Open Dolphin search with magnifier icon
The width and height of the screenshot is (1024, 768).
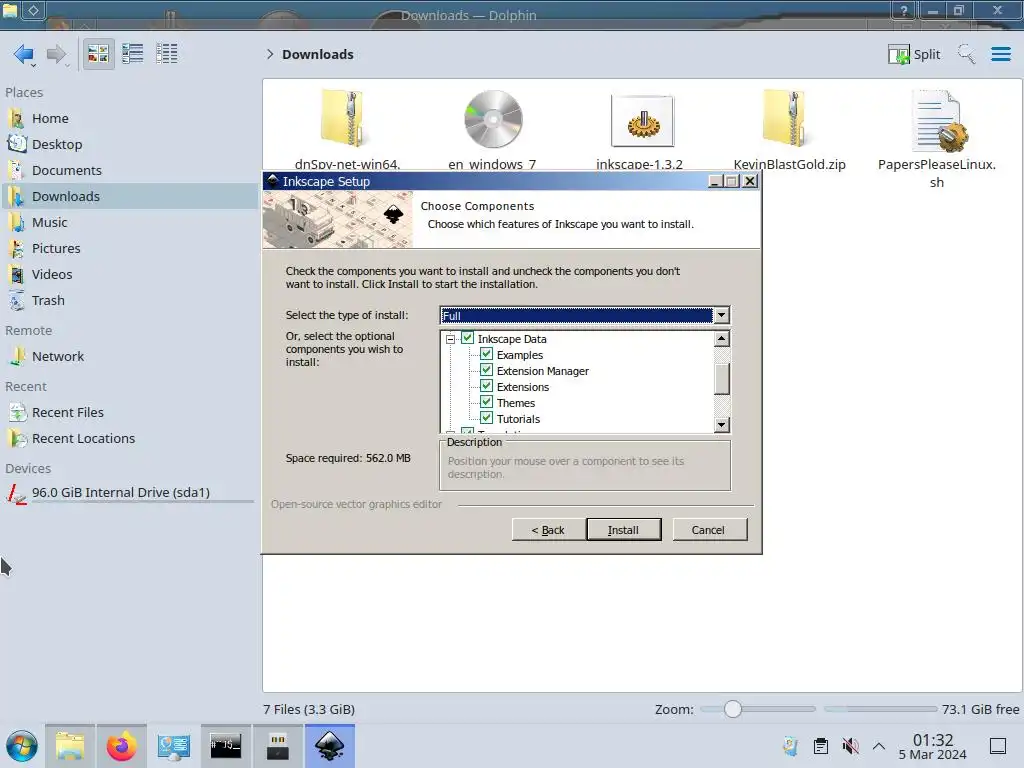point(966,54)
